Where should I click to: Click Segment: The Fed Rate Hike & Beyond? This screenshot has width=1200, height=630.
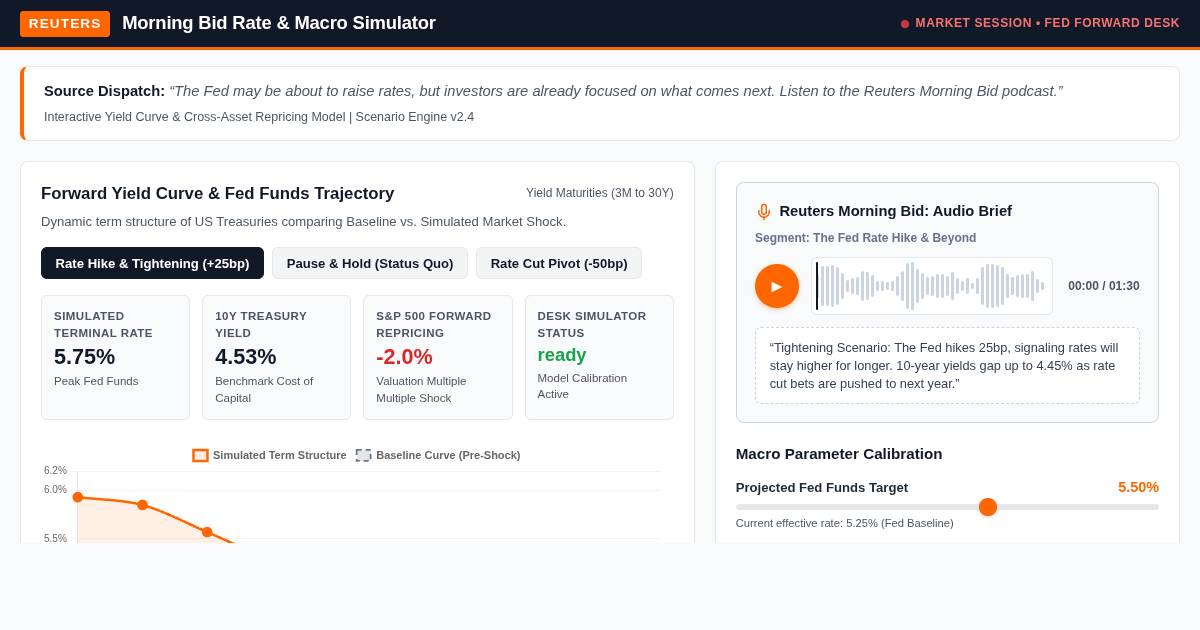(866, 238)
